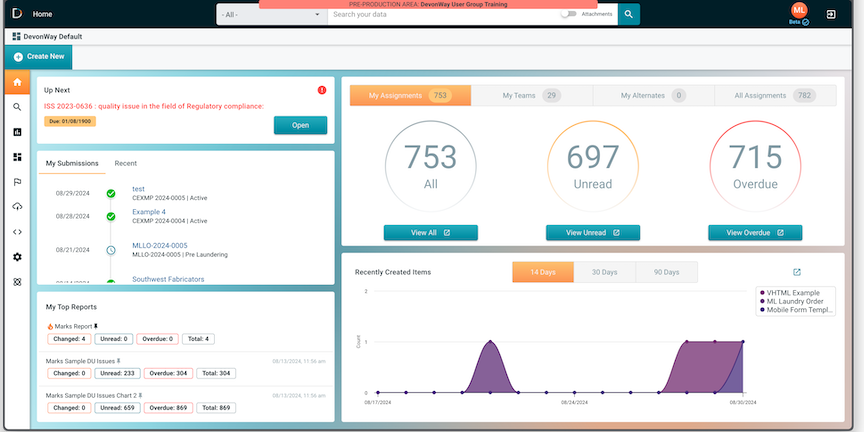Screen dimensions: 864x432
Task: Click the 697 Unread circle
Action: (593, 166)
